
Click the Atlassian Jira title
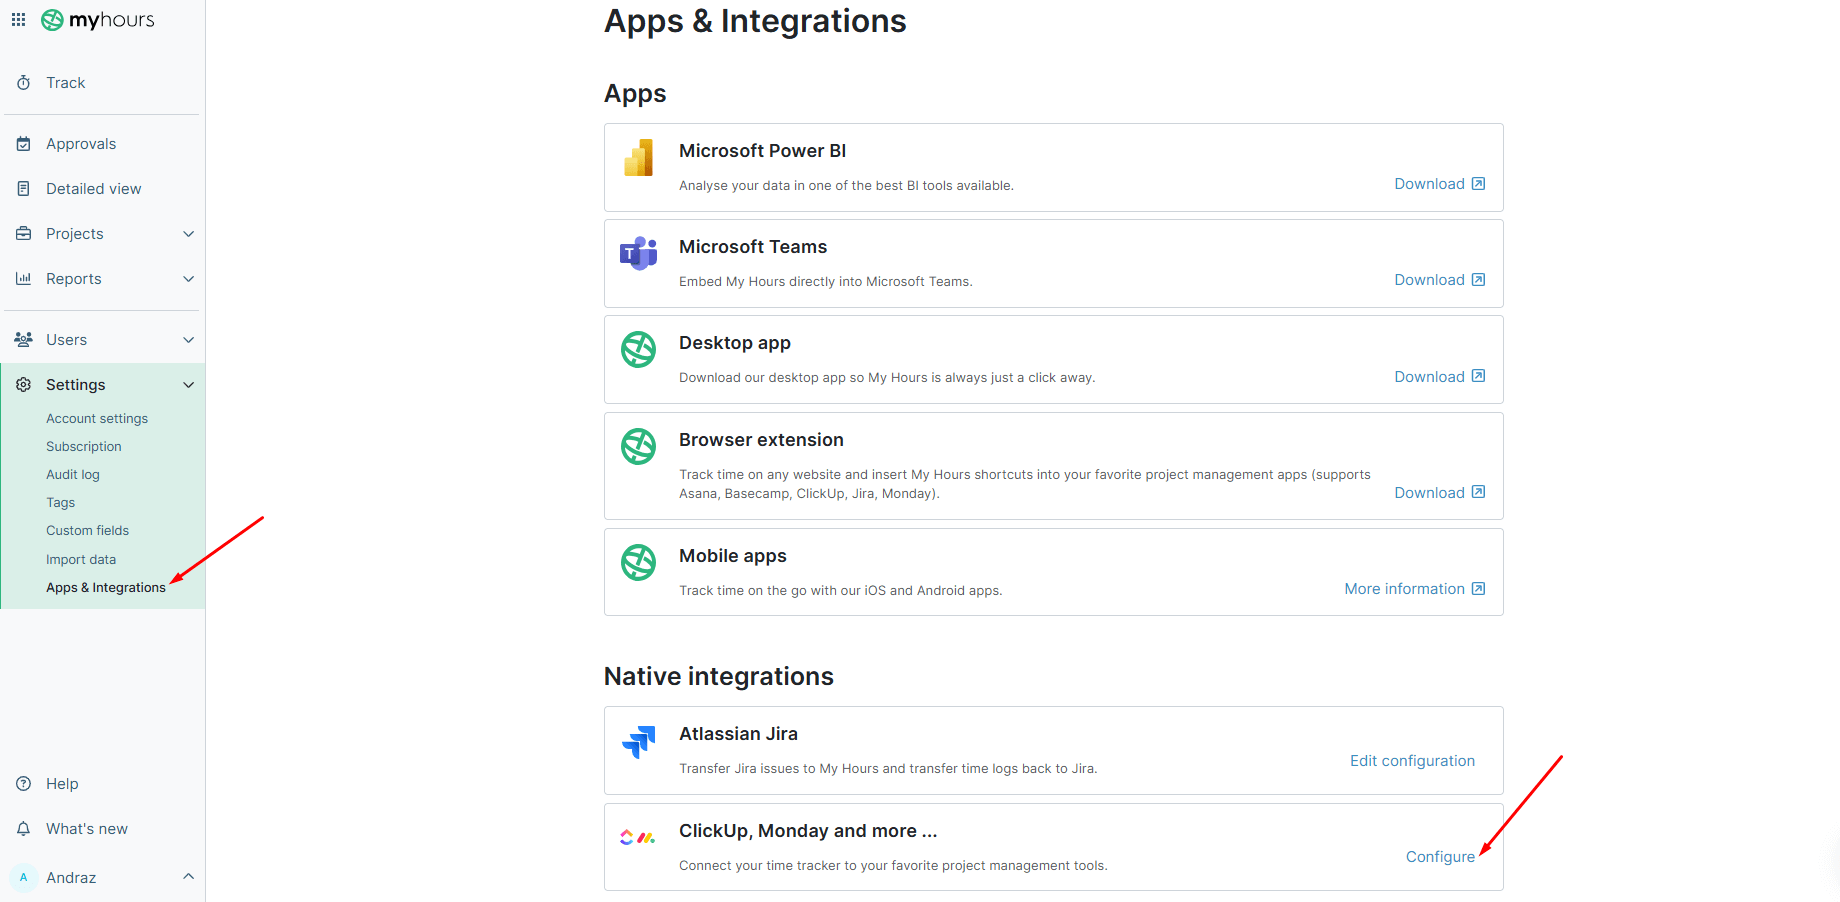[x=739, y=734]
